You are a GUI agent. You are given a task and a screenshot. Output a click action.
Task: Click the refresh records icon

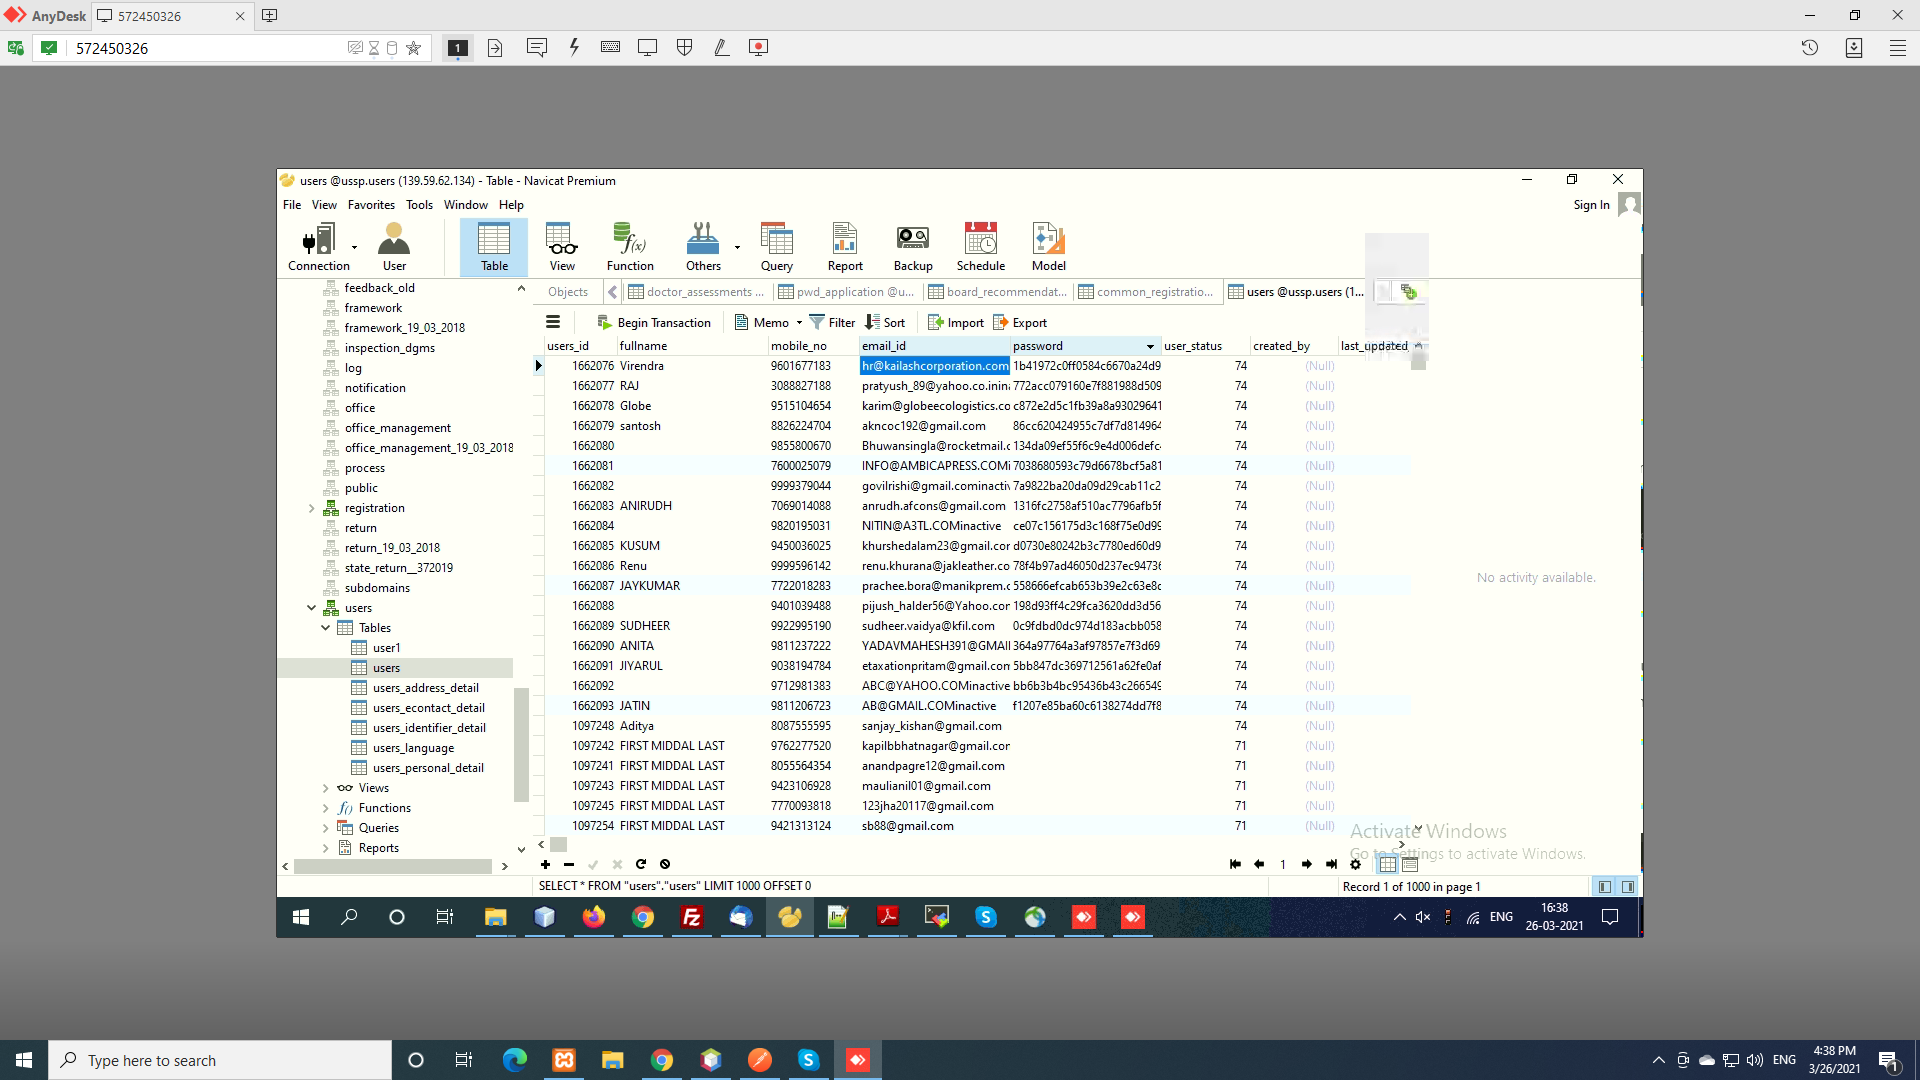(x=641, y=864)
